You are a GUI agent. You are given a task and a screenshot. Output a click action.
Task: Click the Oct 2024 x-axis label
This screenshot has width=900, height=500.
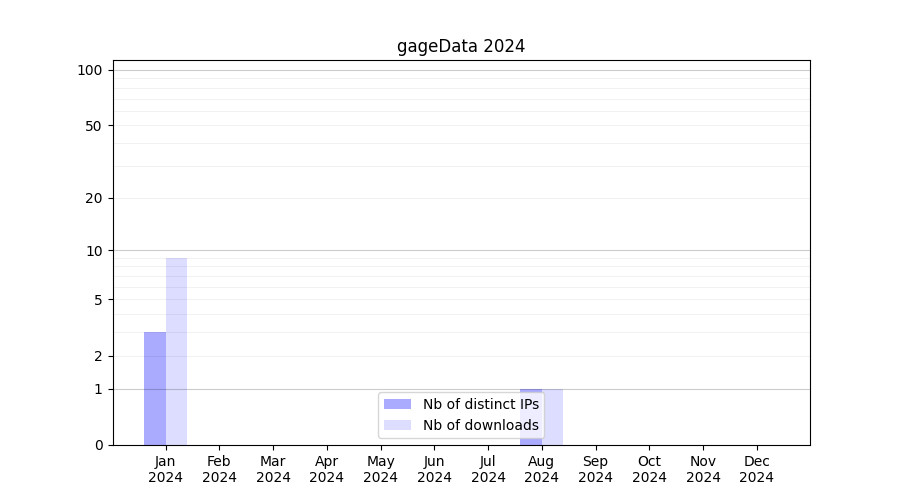649,469
